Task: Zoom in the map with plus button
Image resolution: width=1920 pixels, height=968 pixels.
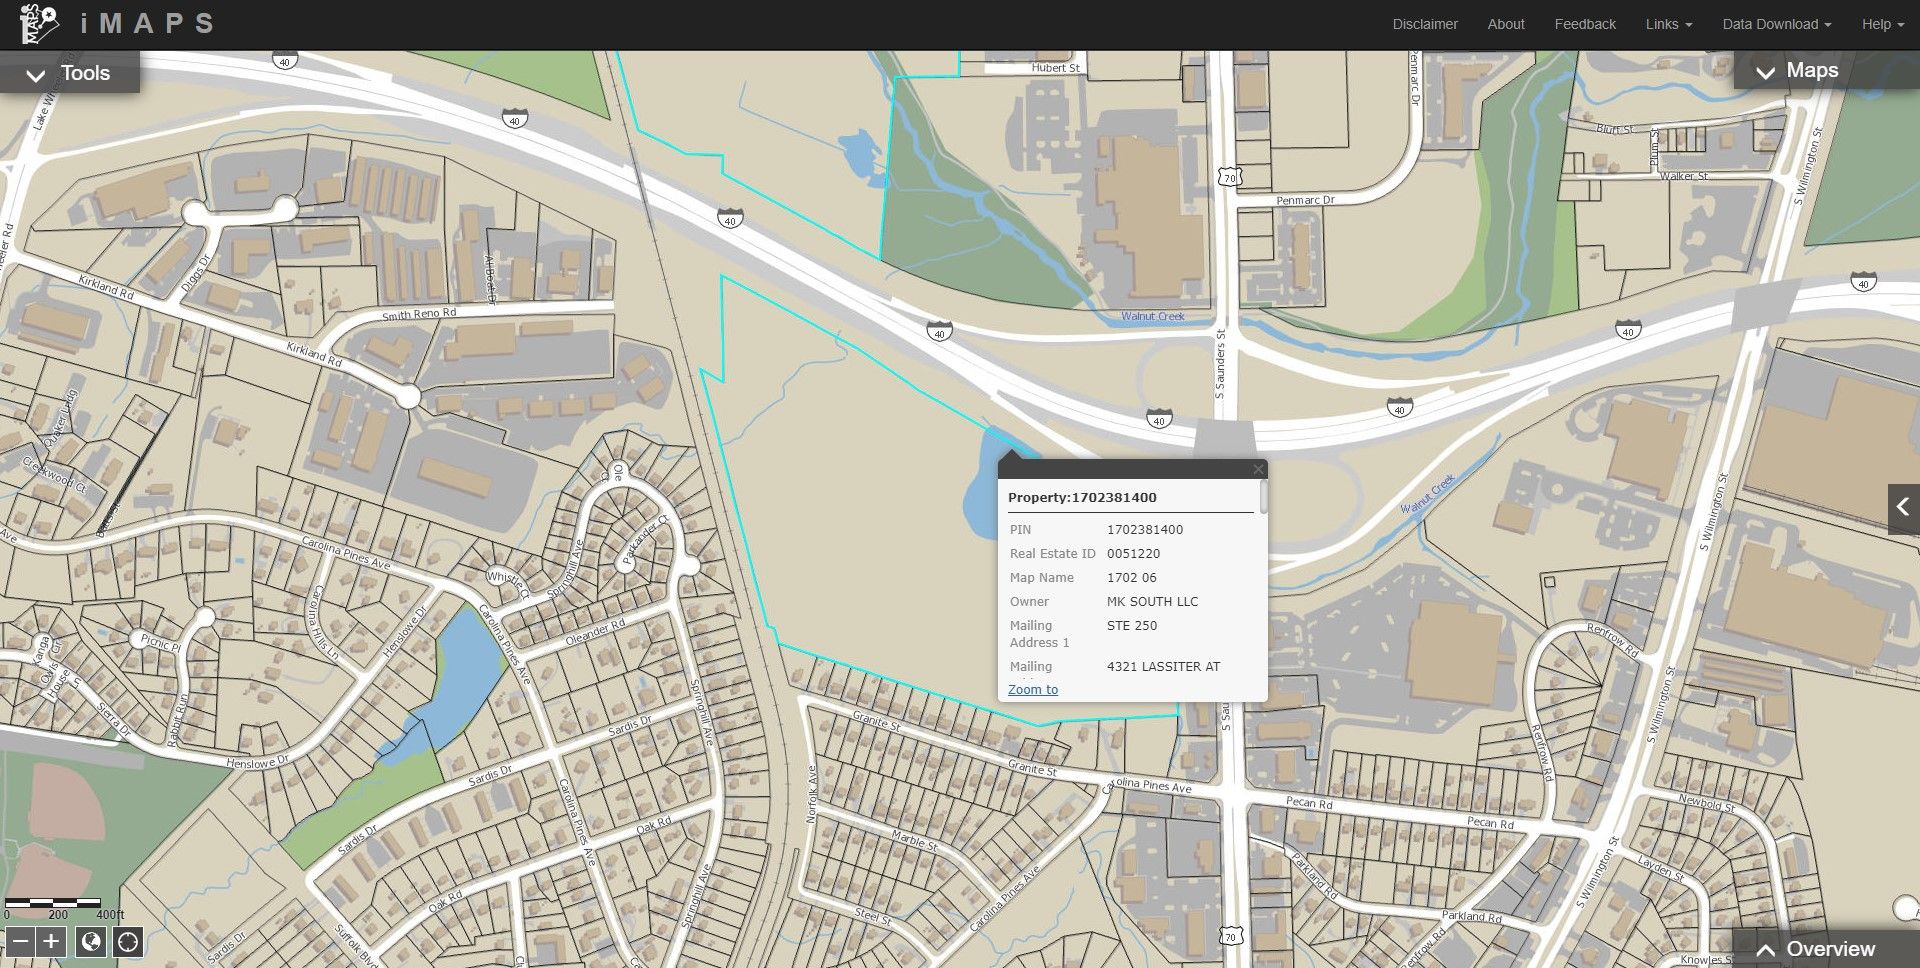Action: pyautogui.click(x=51, y=942)
